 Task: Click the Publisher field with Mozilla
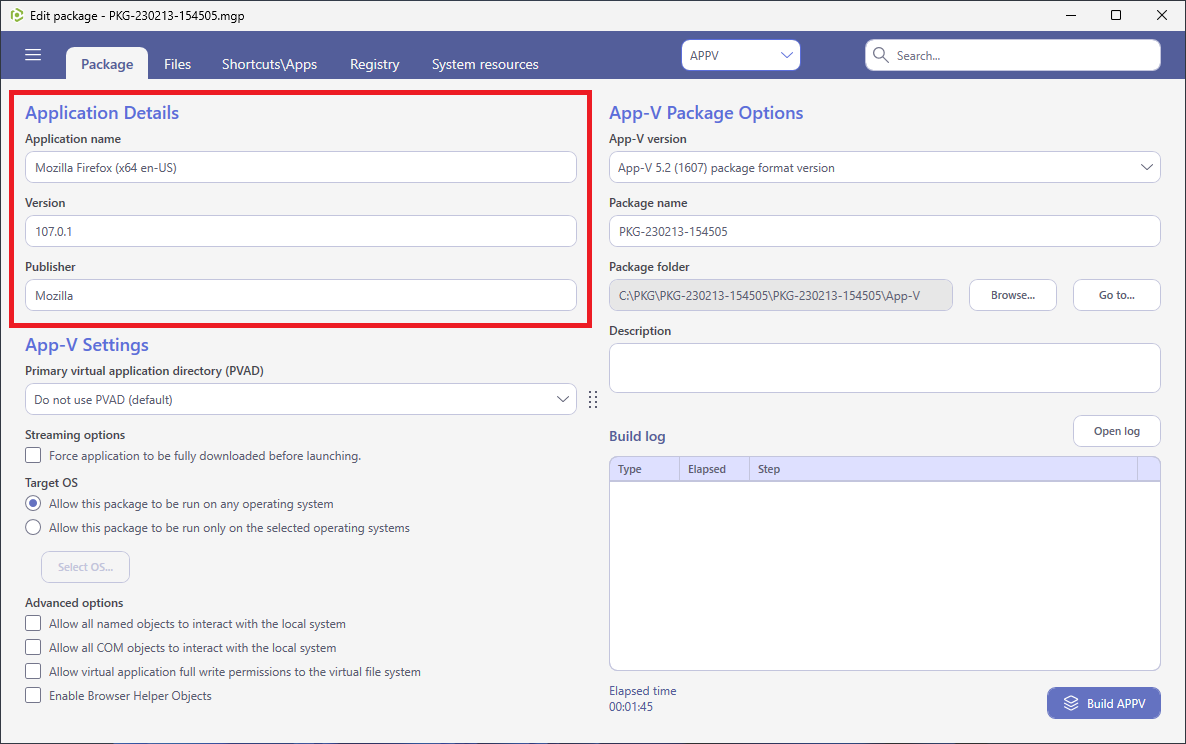tap(301, 296)
